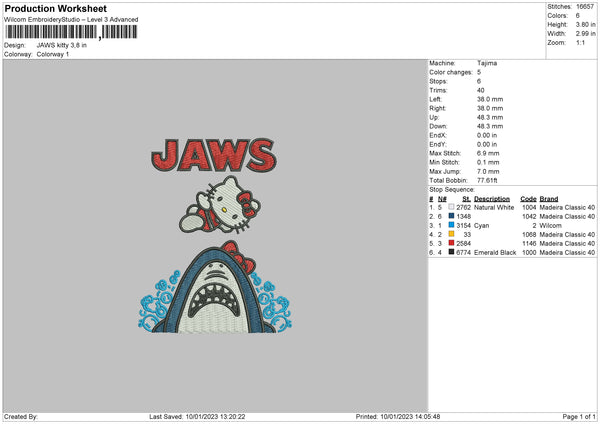Screen dimensions: 600x424
Task: Select the Machine value Tajima
Action: (x=487, y=63)
